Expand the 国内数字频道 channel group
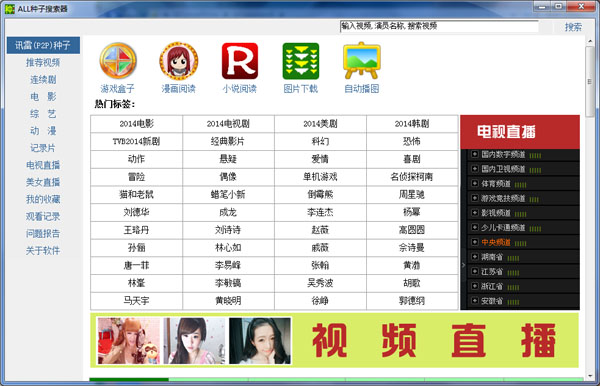 click(475, 154)
